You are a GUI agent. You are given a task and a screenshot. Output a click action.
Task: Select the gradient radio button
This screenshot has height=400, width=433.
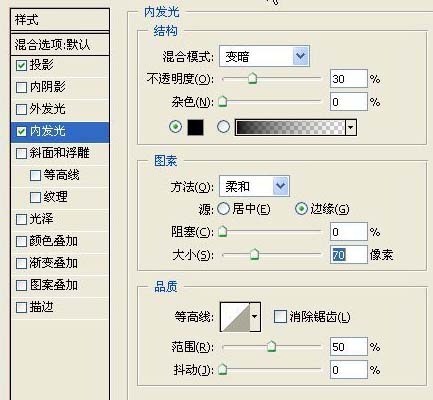[223, 127]
